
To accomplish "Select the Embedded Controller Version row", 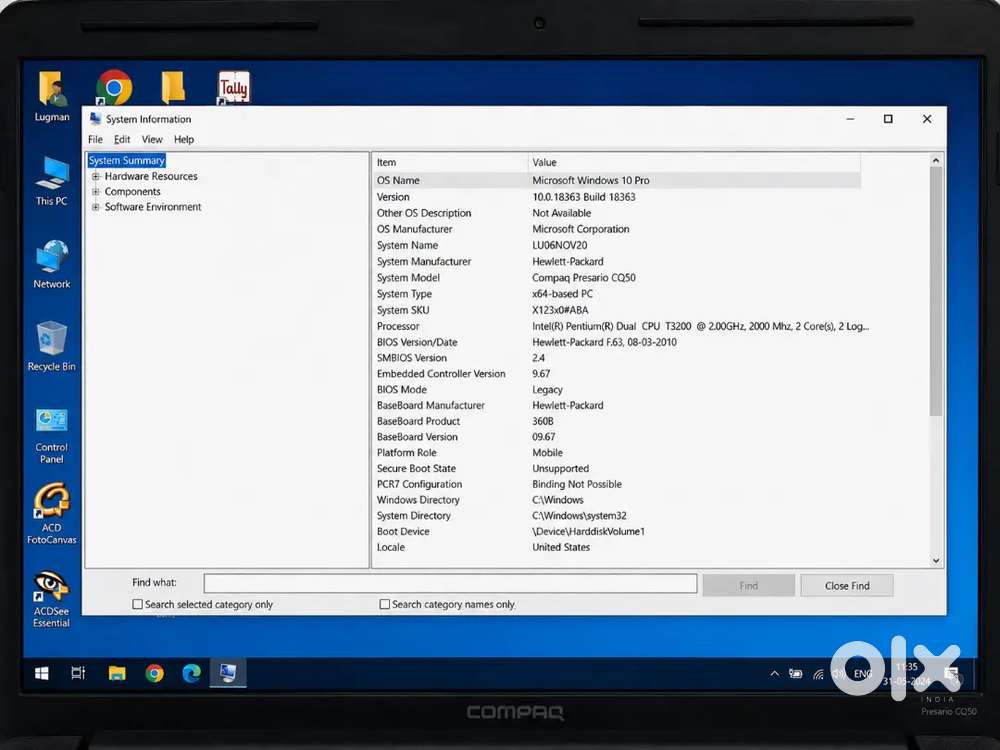I will [617, 374].
